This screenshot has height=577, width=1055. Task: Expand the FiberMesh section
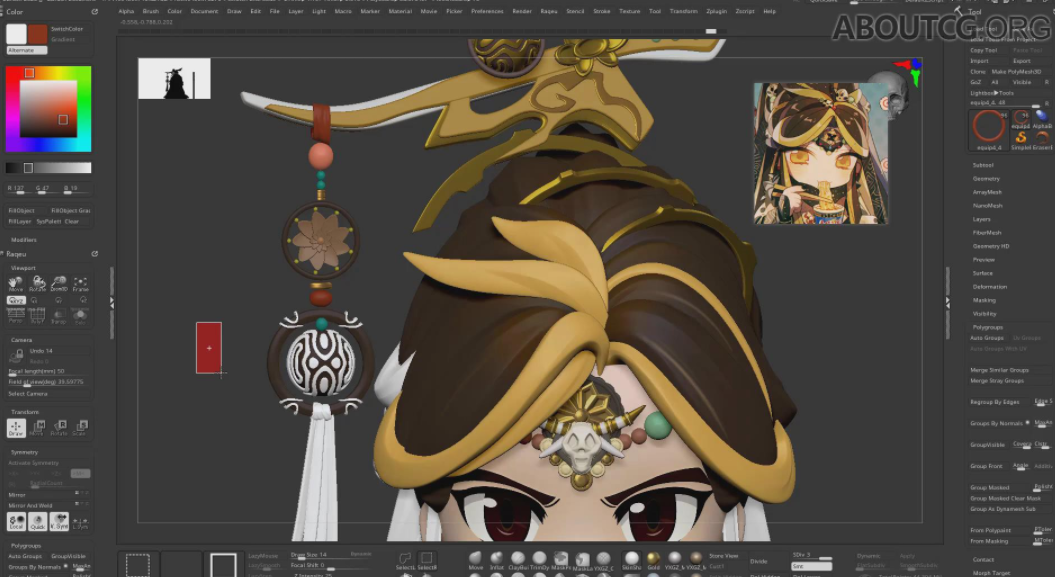(987, 233)
